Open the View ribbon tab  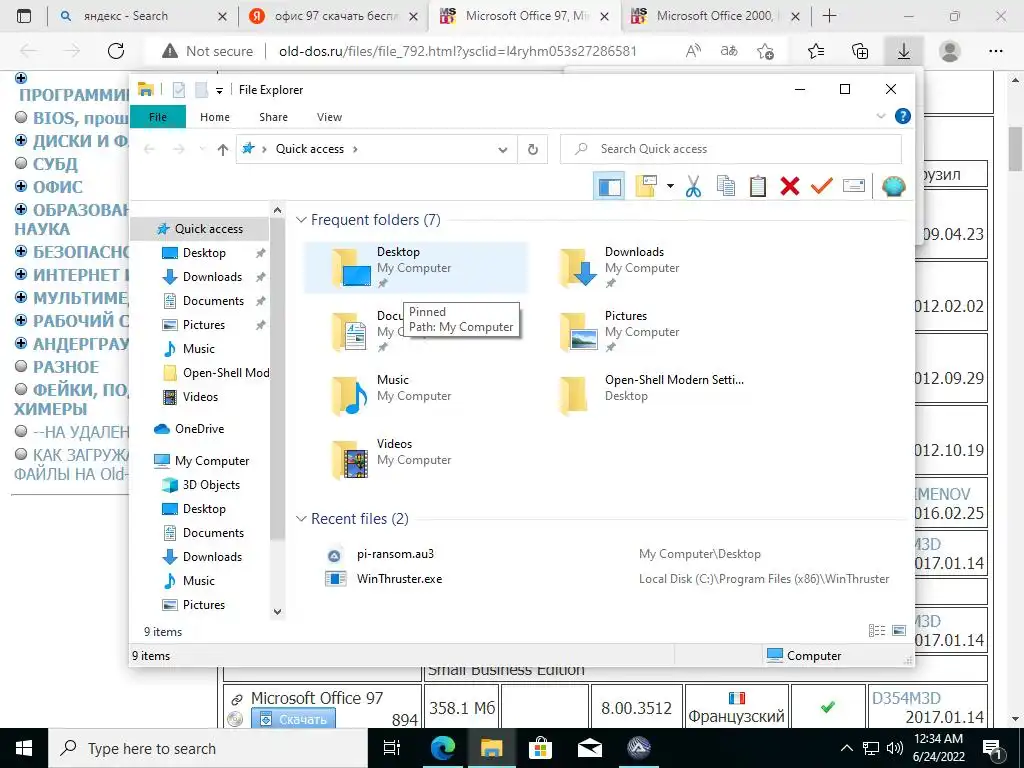point(329,117)
